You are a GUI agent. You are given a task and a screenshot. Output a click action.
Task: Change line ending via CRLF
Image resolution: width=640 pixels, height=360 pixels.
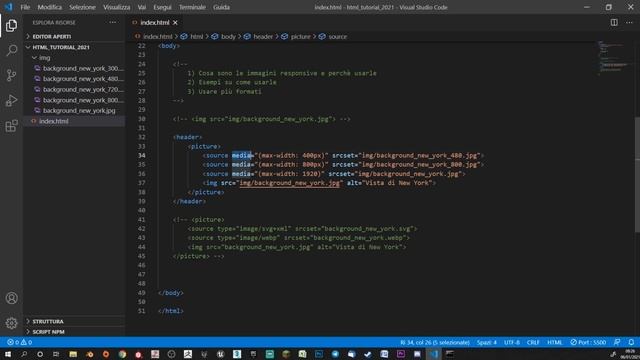click(533, 342)
